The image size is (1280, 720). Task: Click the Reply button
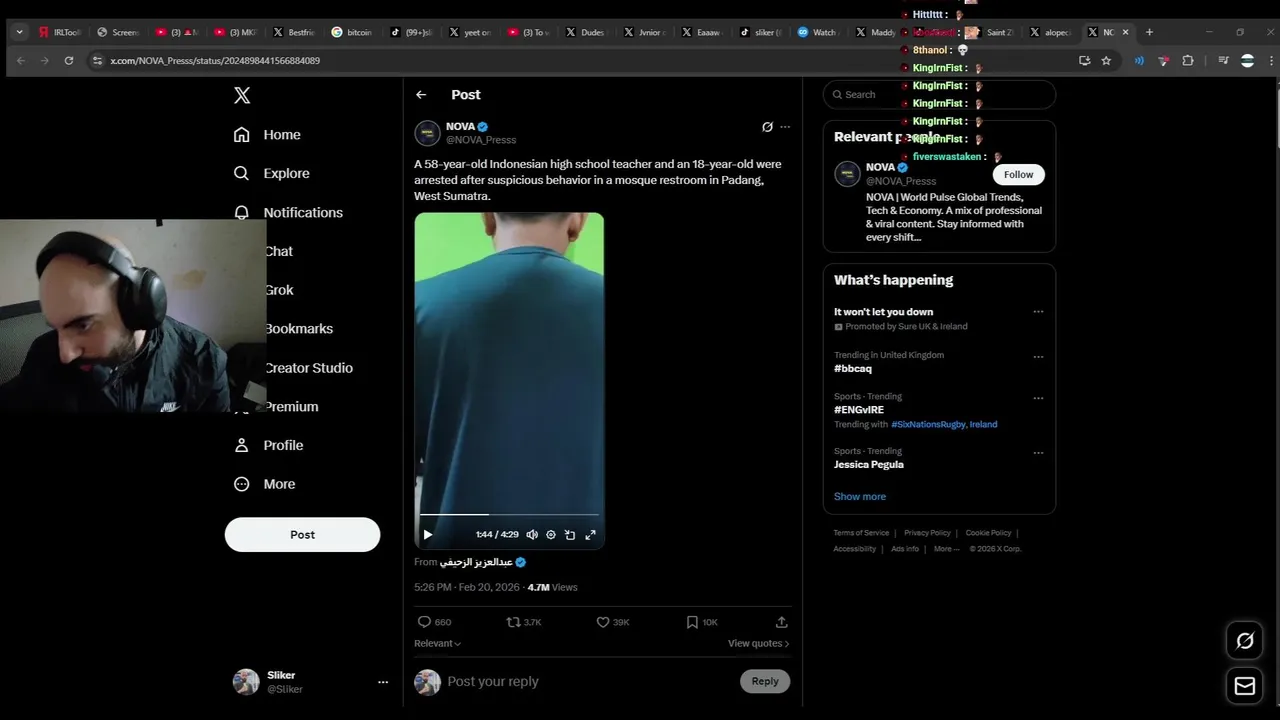click(x=765, y=681)
